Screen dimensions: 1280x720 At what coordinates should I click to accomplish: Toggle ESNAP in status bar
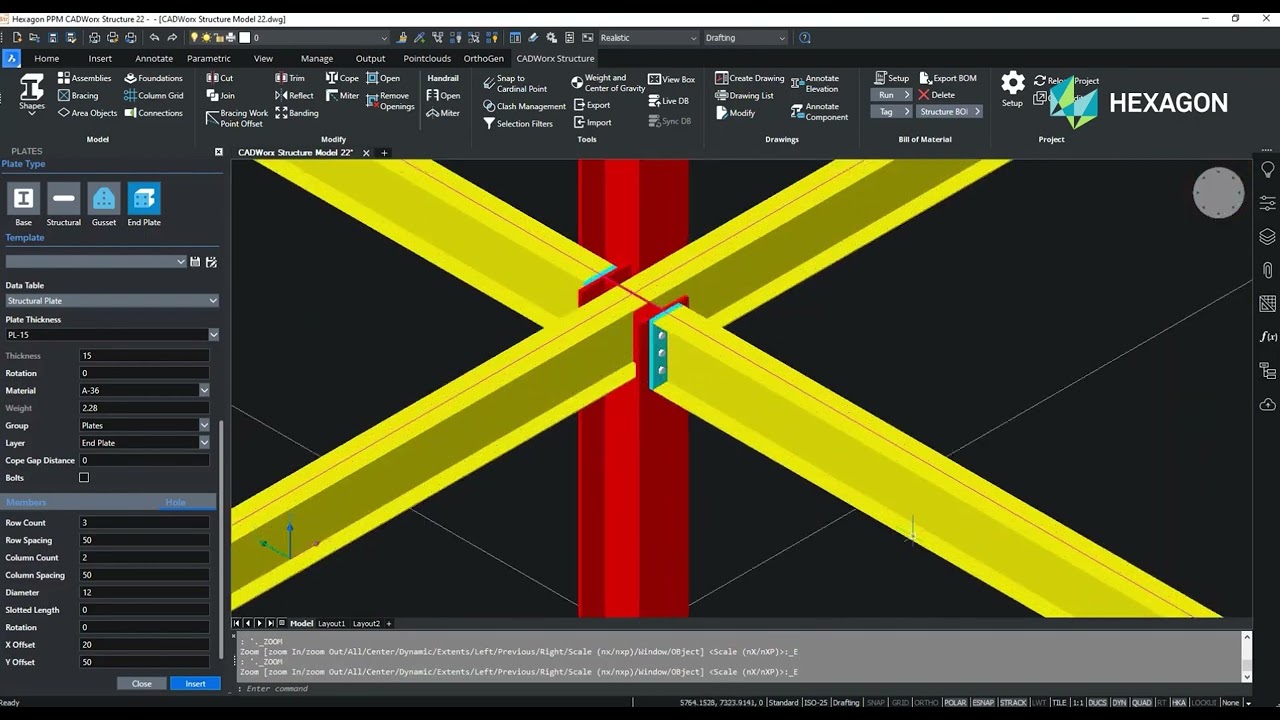[x=983, y=703]
